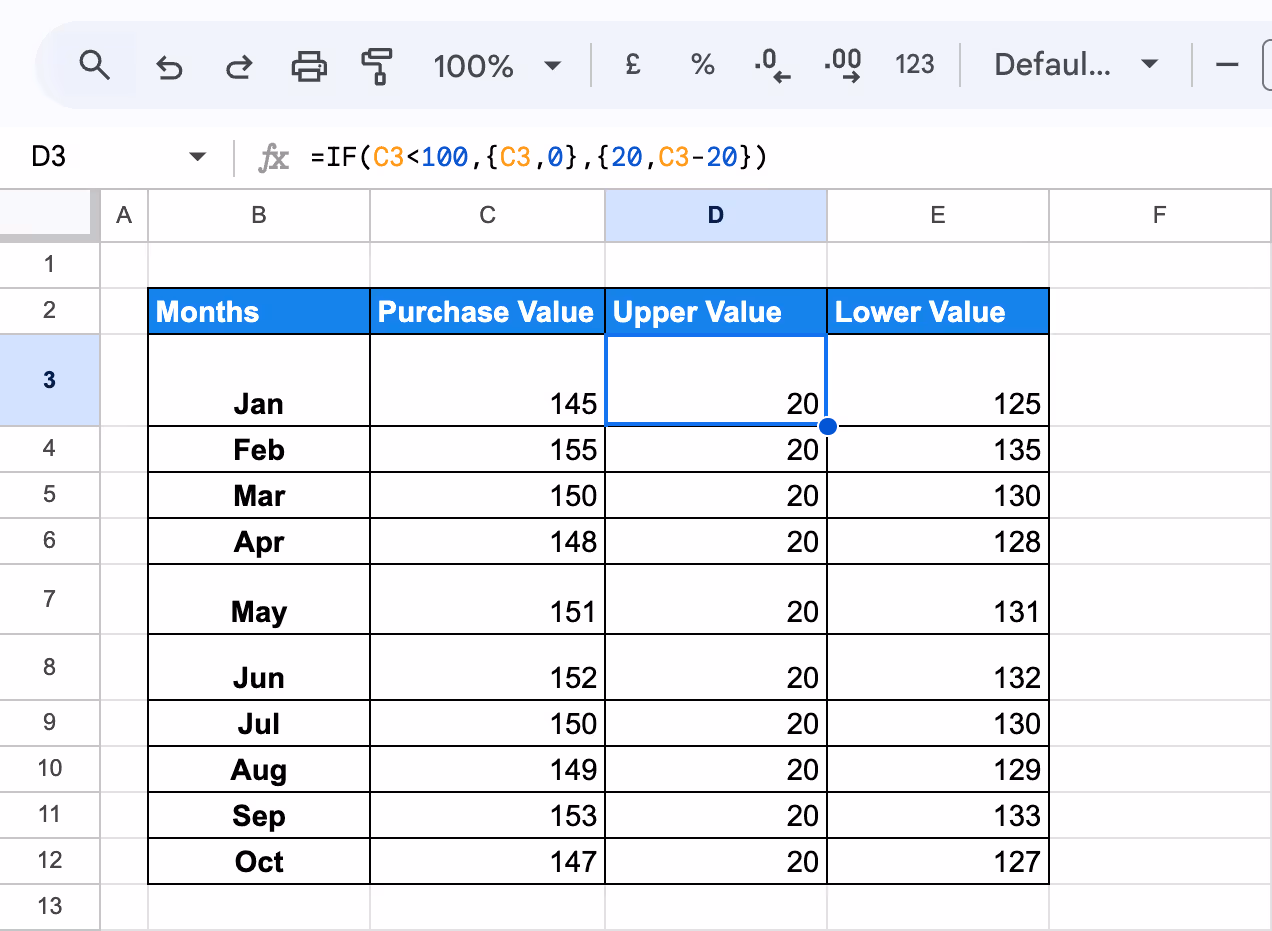Image resolution: width=1272 pixels, height=931 pixels.
Task: Click the blue fill handle on cell D3
Action: pos(827,426)
